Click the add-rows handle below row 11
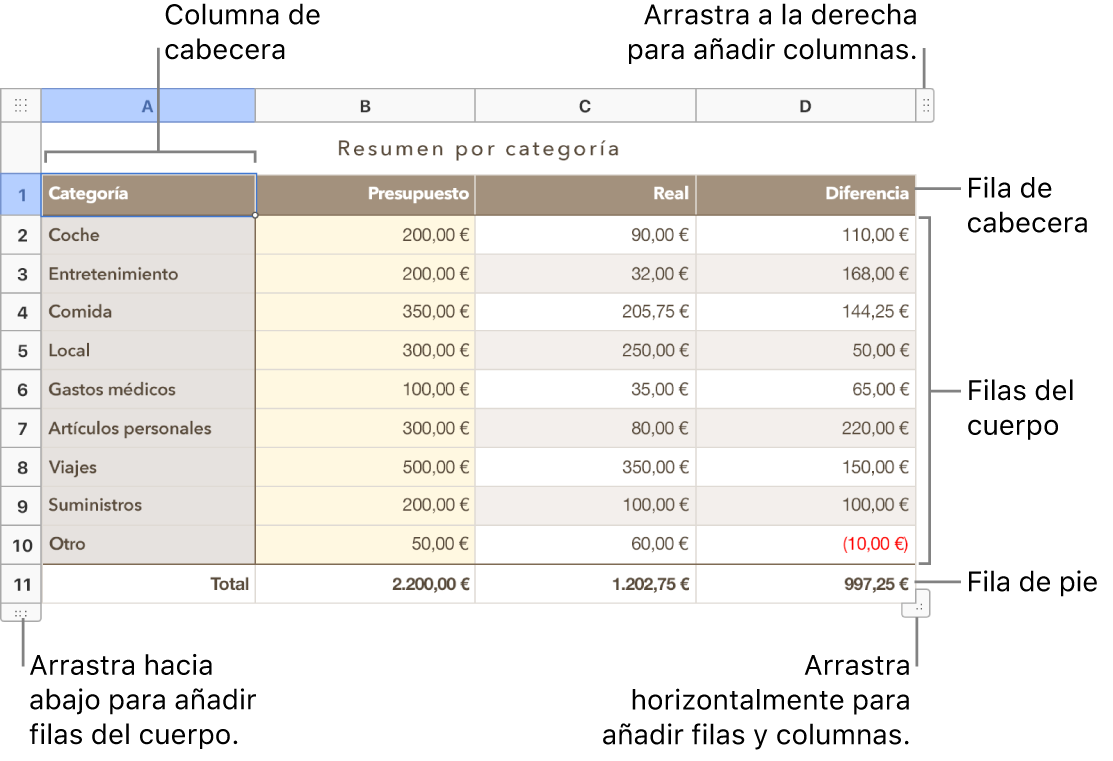1113x761 pixels. tap(21, 613)
